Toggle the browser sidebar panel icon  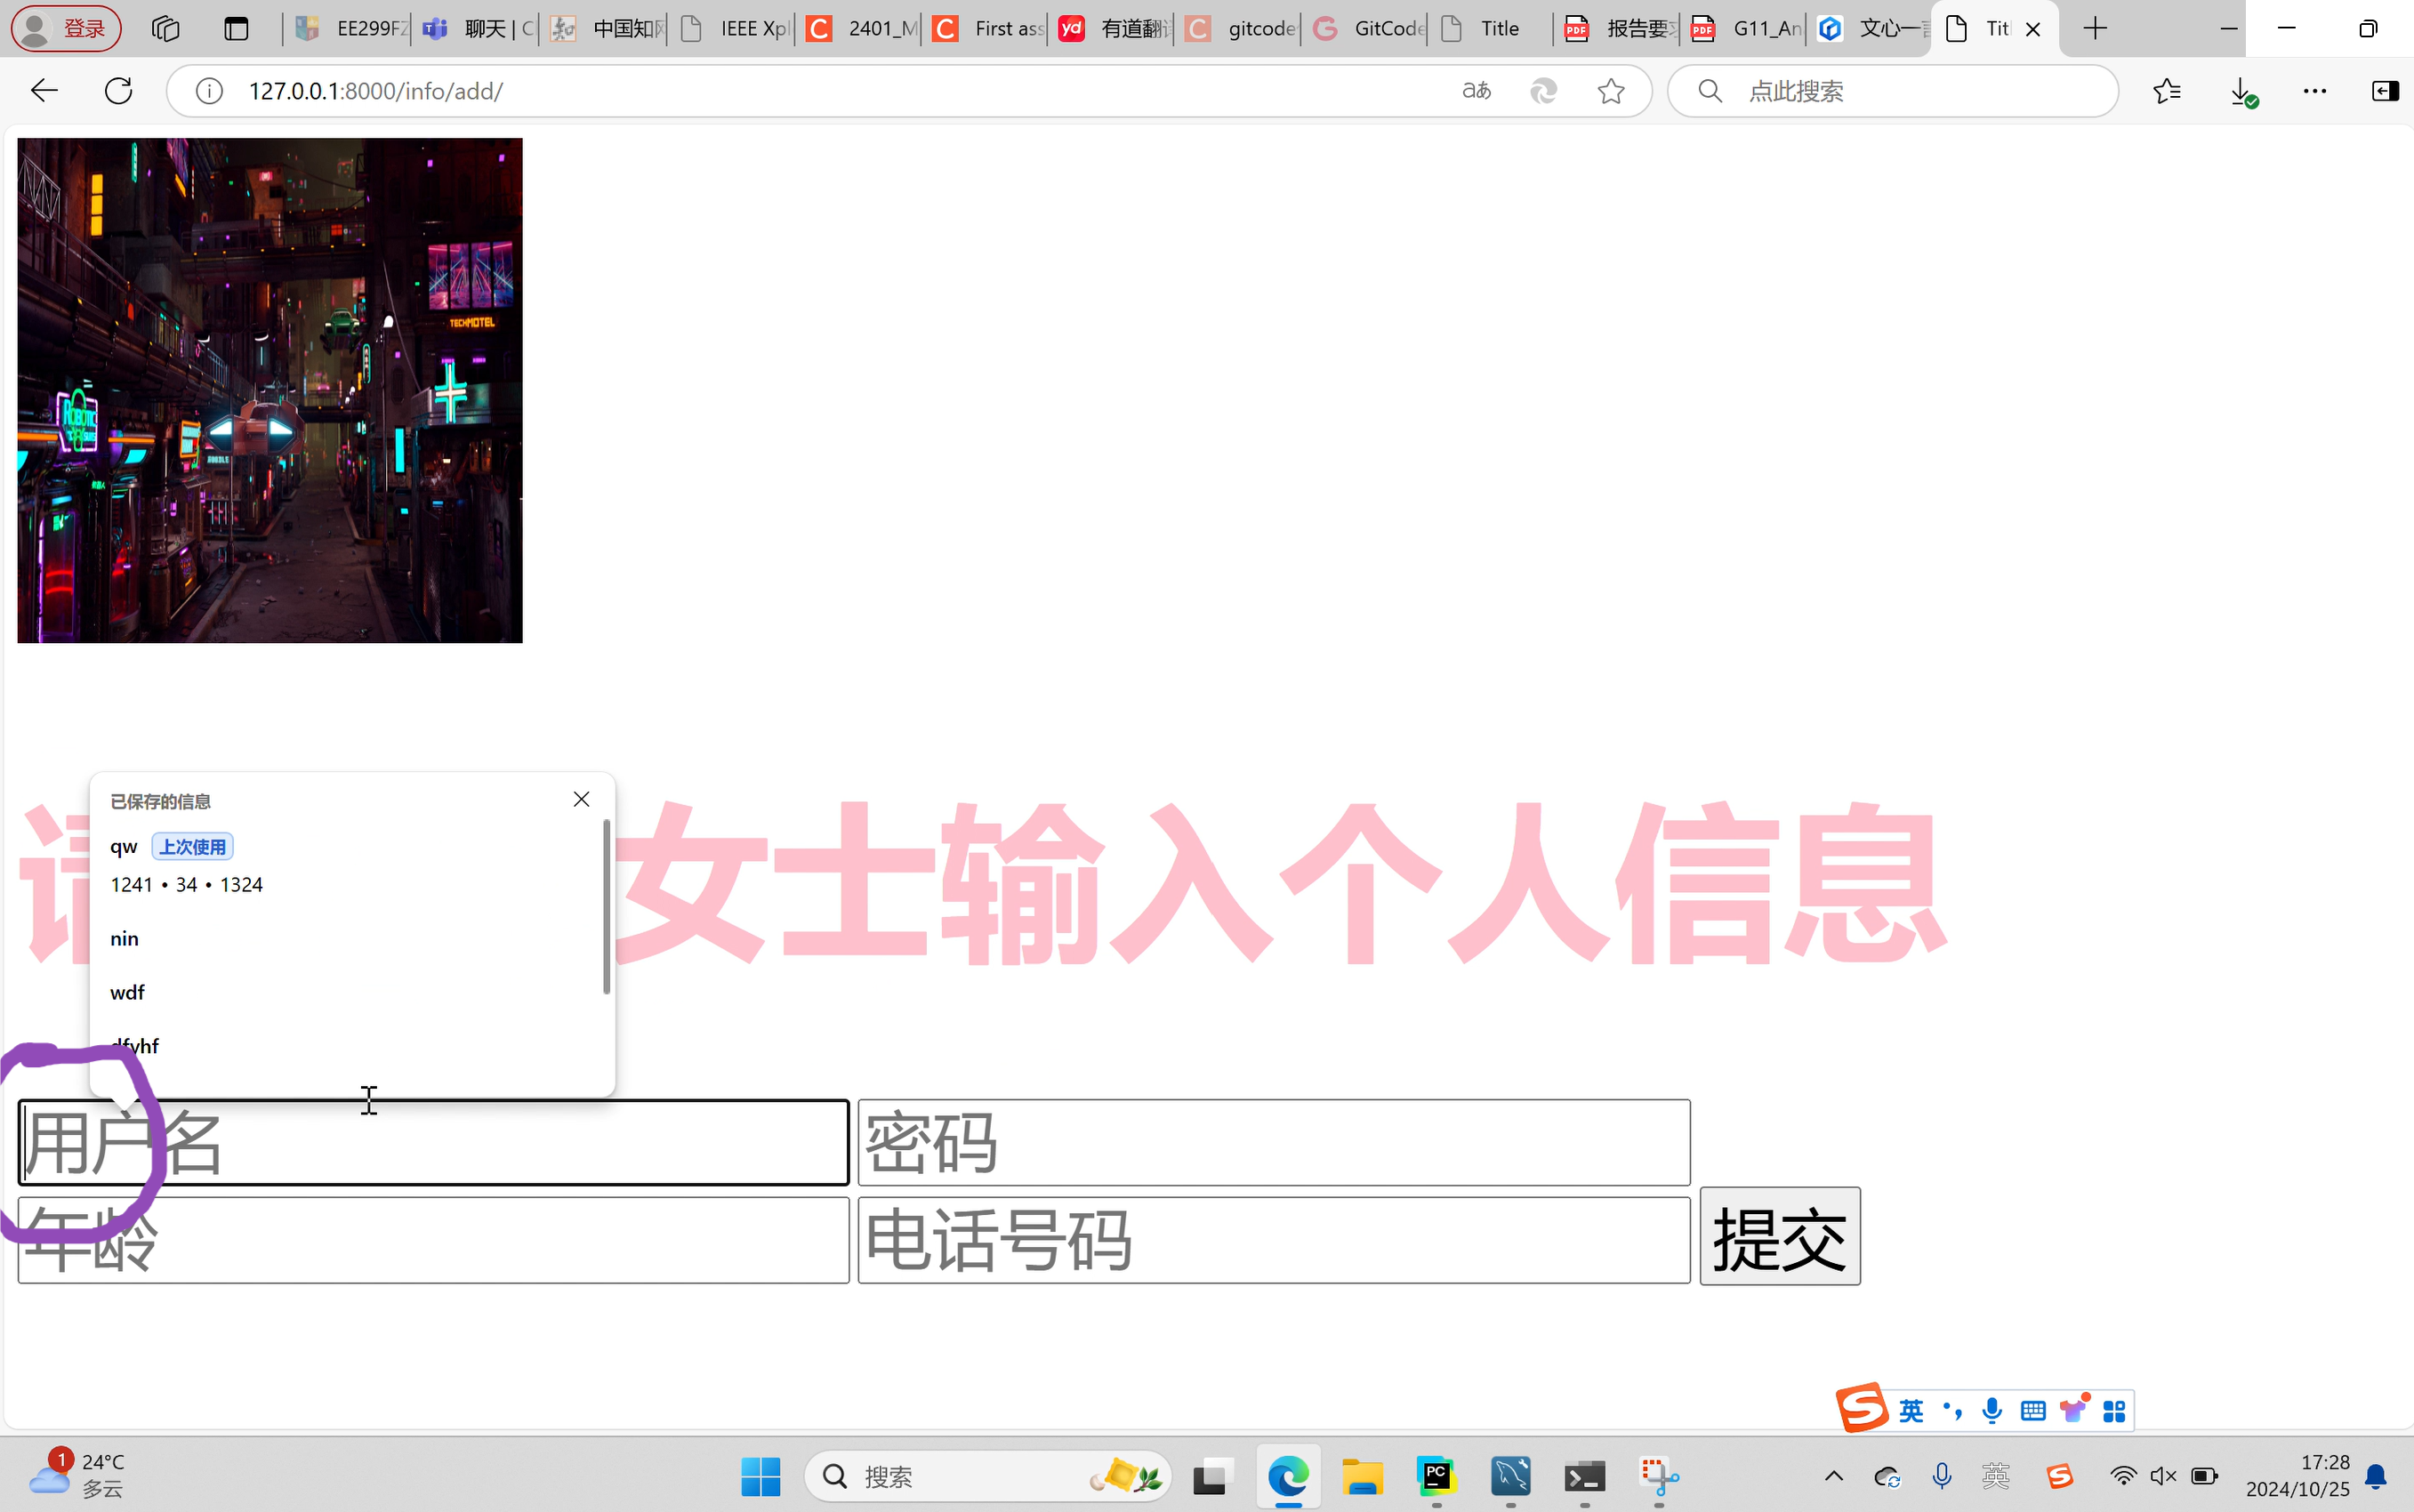[x=2385, y=91]
